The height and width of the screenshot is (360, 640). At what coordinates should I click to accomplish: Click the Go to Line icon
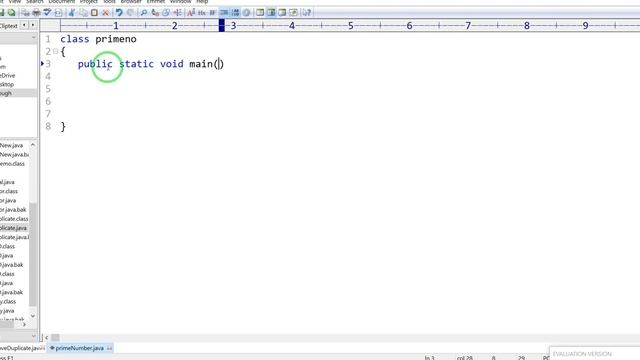(x=177, y=13)
